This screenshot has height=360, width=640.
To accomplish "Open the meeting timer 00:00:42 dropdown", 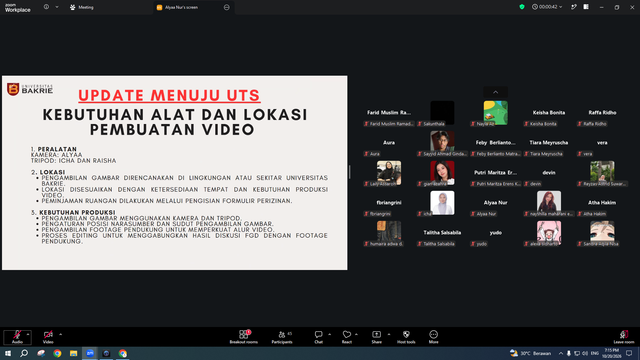I will tap(547, 7).
